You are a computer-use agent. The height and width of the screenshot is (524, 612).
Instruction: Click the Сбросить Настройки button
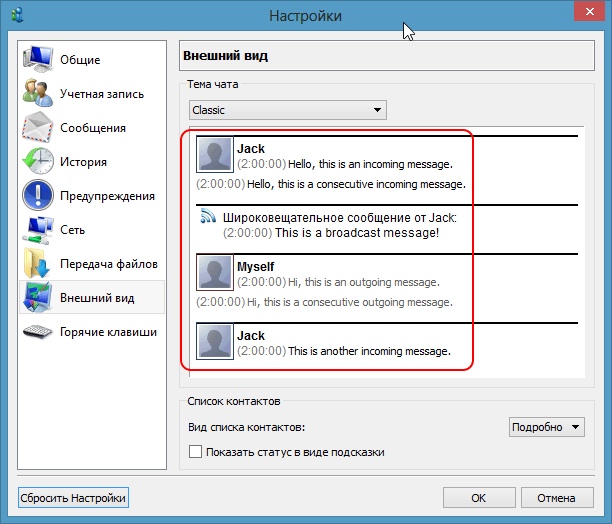(74, 498)
